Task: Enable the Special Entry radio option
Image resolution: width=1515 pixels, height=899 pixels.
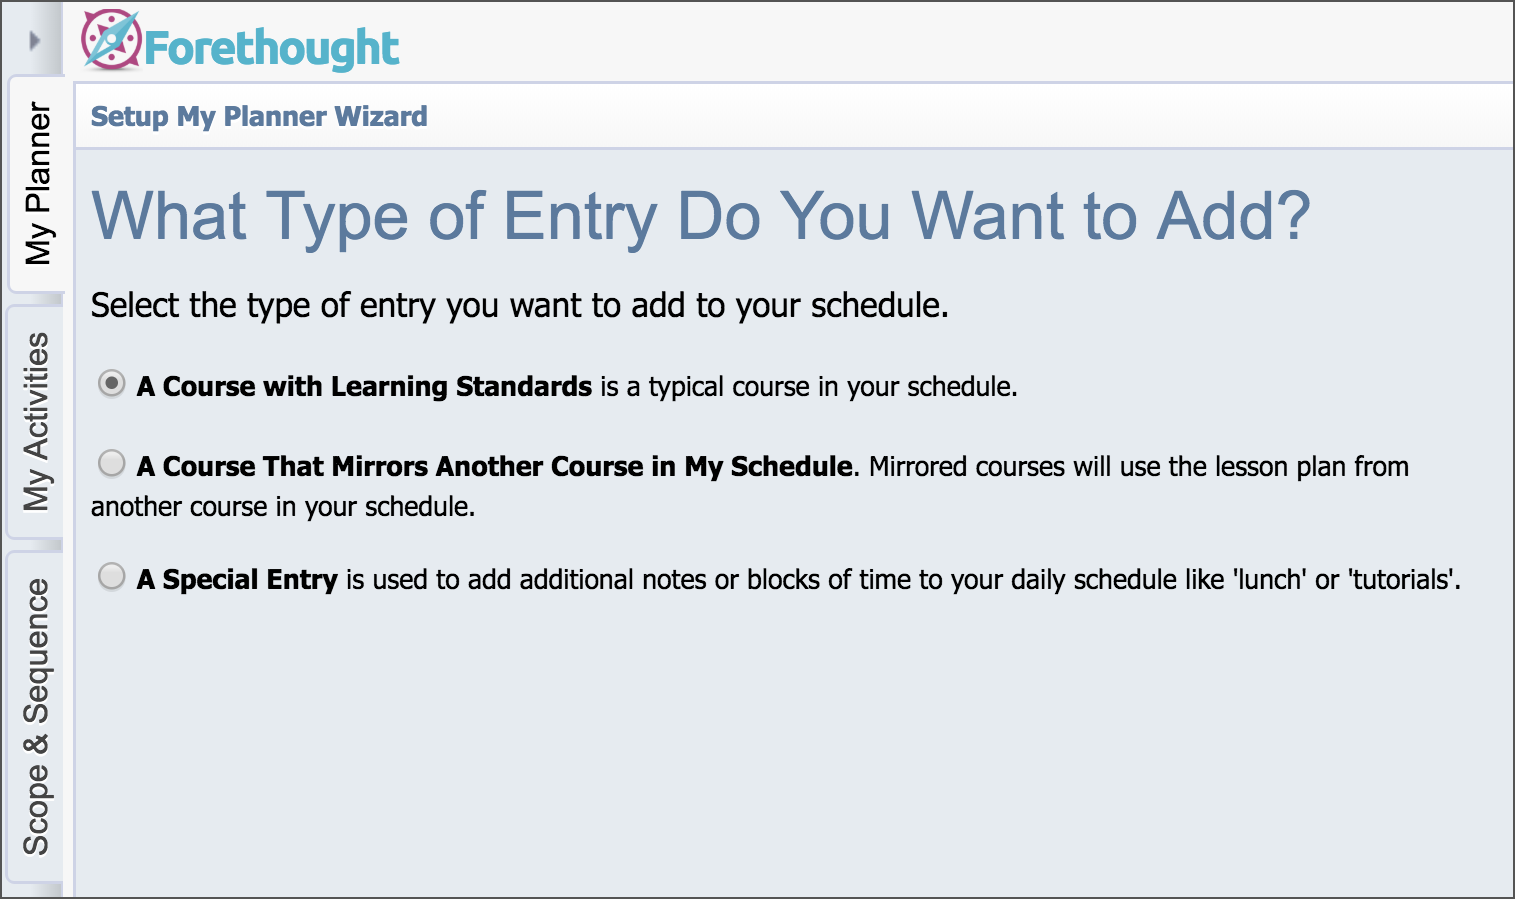Action: [112, 576]
